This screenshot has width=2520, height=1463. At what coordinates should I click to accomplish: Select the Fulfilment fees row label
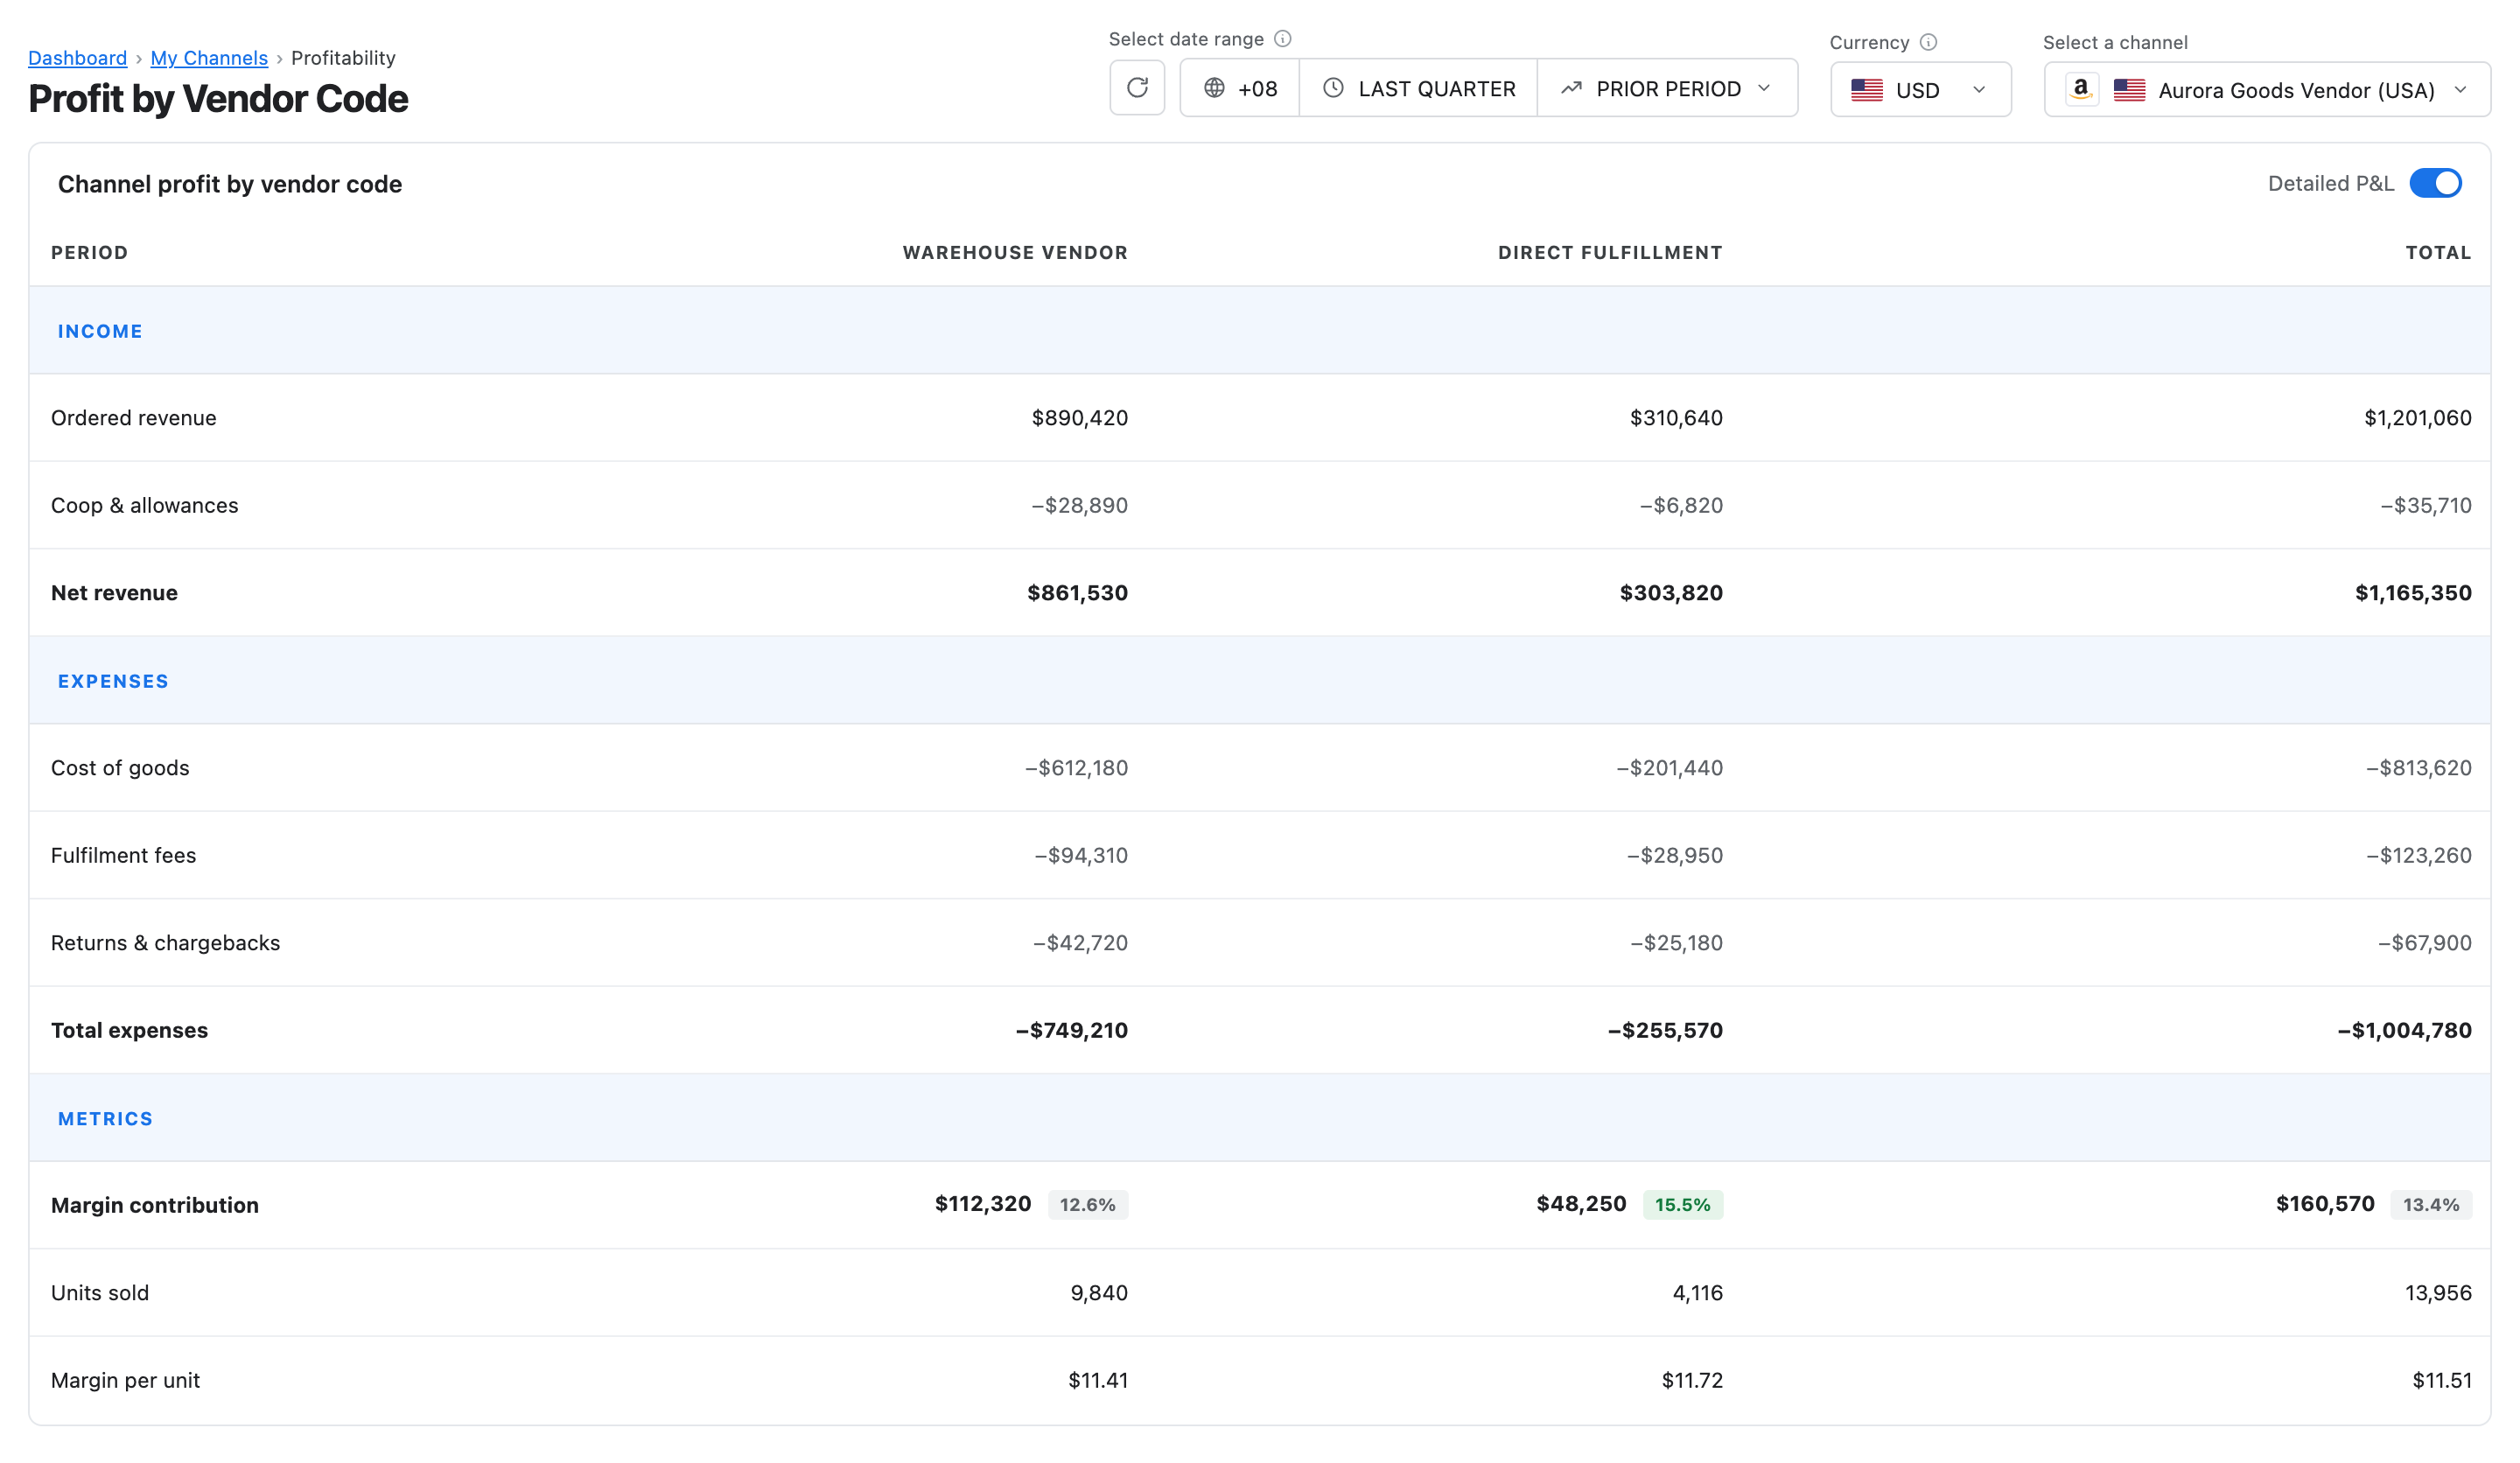(x=123, y=855)
